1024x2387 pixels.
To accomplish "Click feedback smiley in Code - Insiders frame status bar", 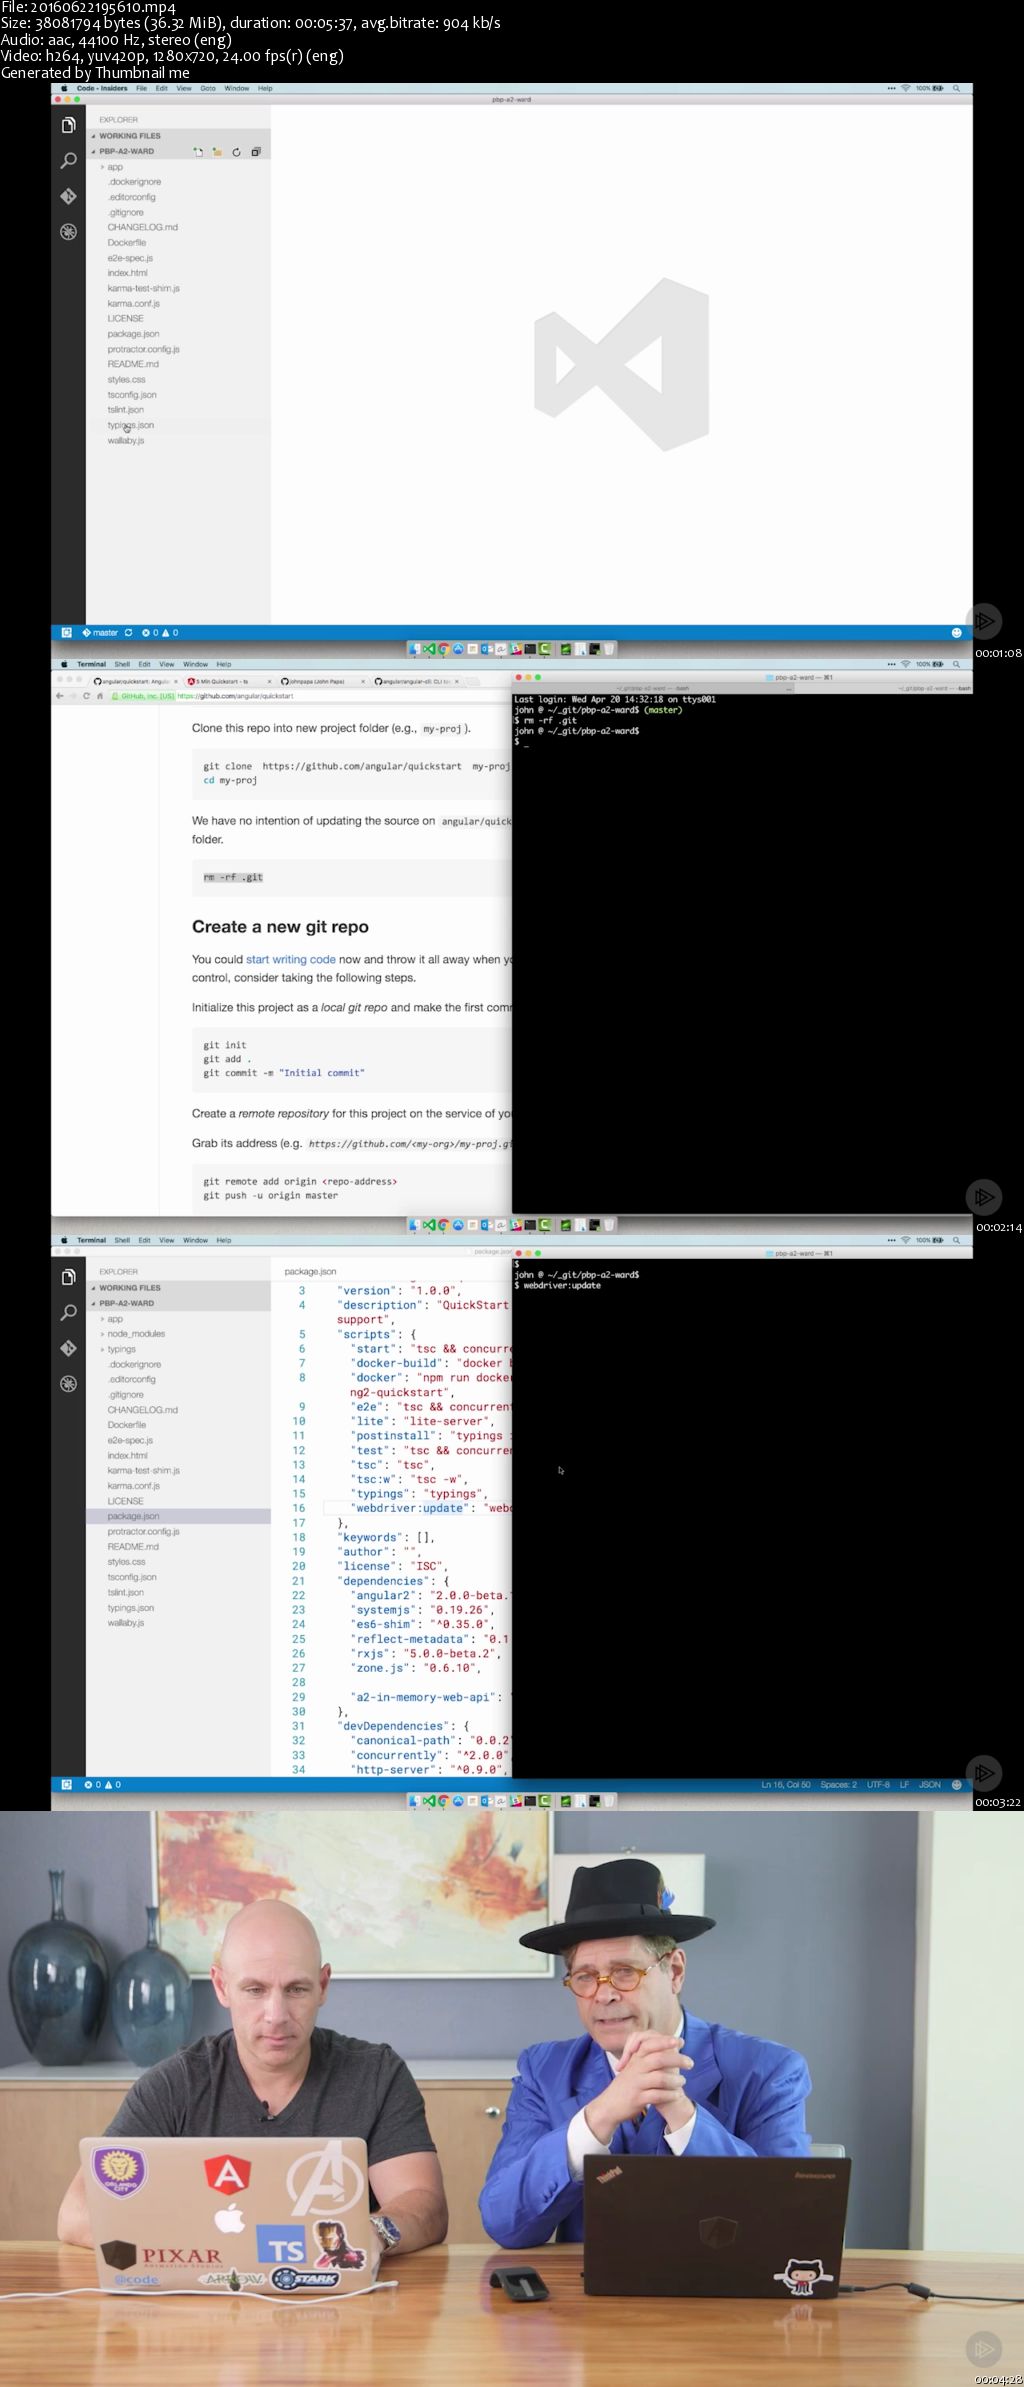I will tap(956, 633).
